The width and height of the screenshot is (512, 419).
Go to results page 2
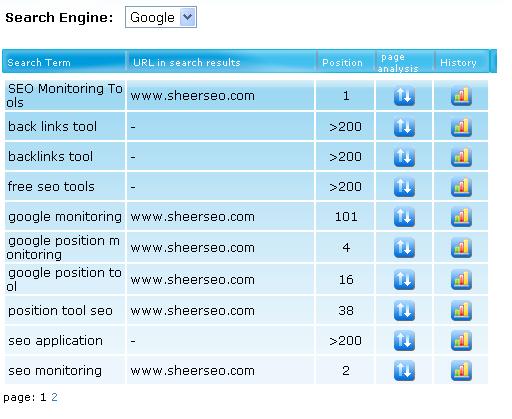(54, 397)
